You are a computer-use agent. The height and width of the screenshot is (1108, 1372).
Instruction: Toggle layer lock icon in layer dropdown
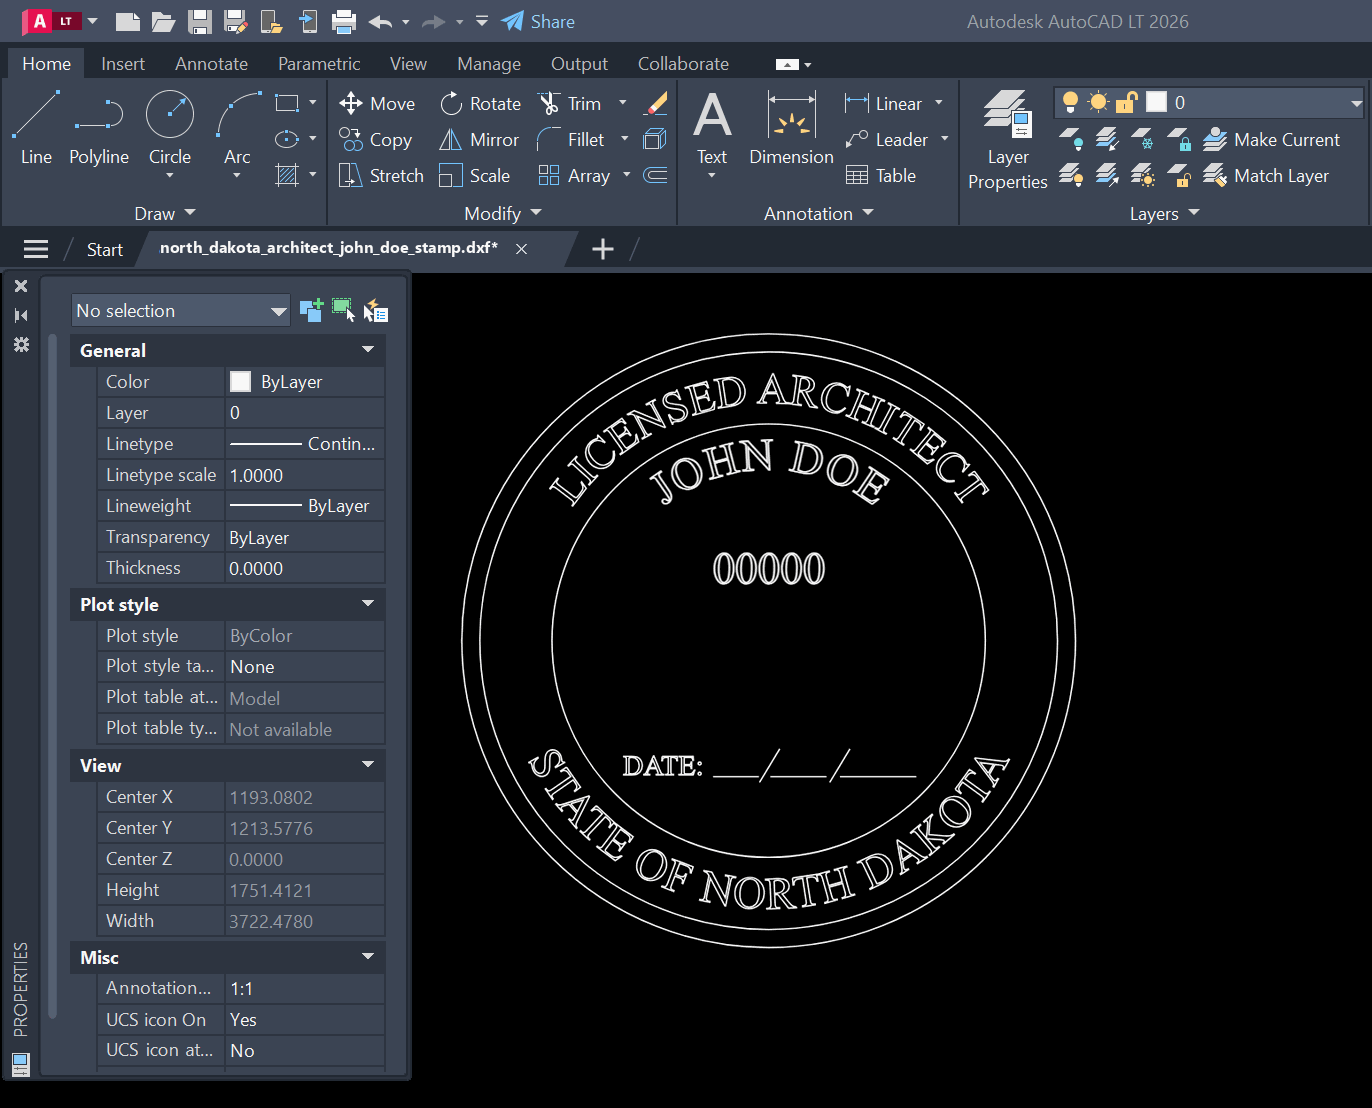pos(1127,102)
